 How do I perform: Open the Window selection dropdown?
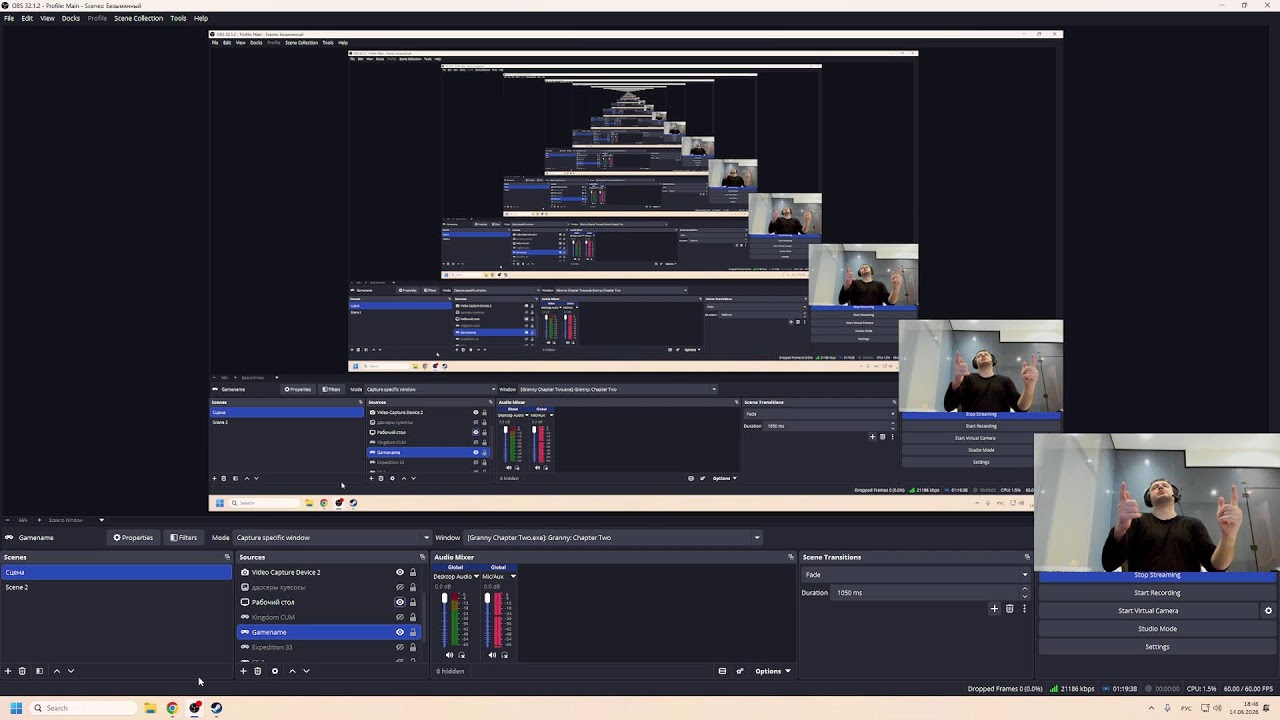(613, 538)
